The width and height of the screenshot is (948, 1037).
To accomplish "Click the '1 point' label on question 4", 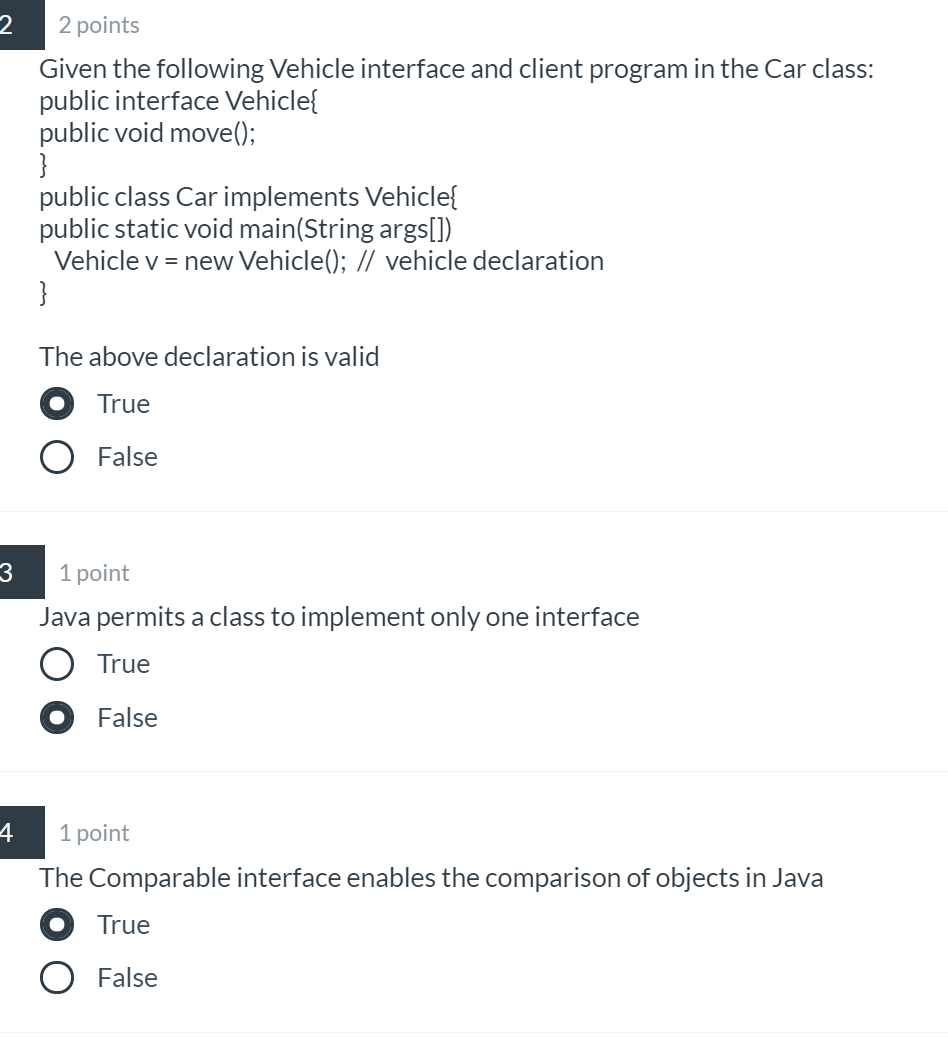I will [x=93, y=832].
